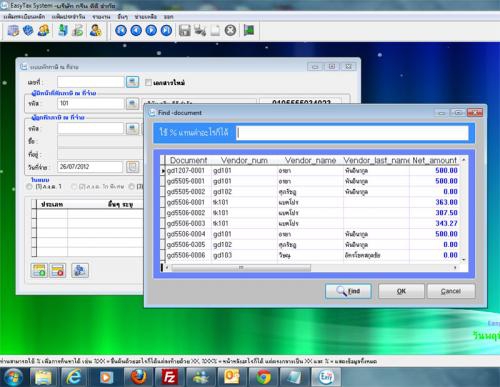The image size is (500, 387).
Task: Click the code field containing 101
Action: [91, 104]
